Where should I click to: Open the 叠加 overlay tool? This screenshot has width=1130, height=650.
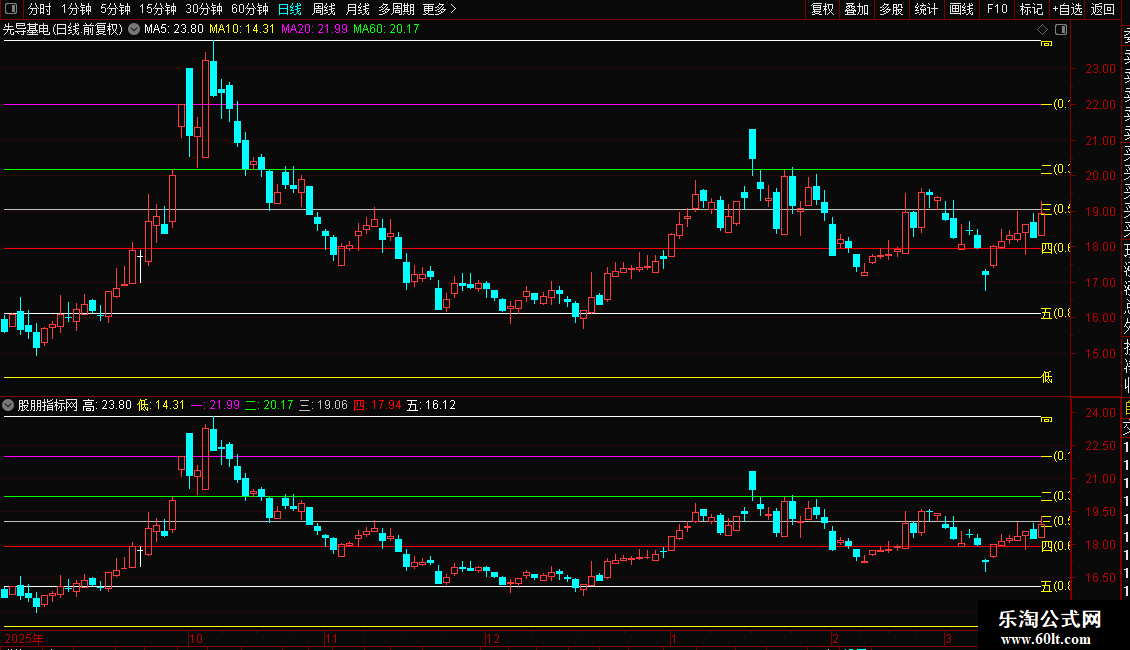click(857, 9)
